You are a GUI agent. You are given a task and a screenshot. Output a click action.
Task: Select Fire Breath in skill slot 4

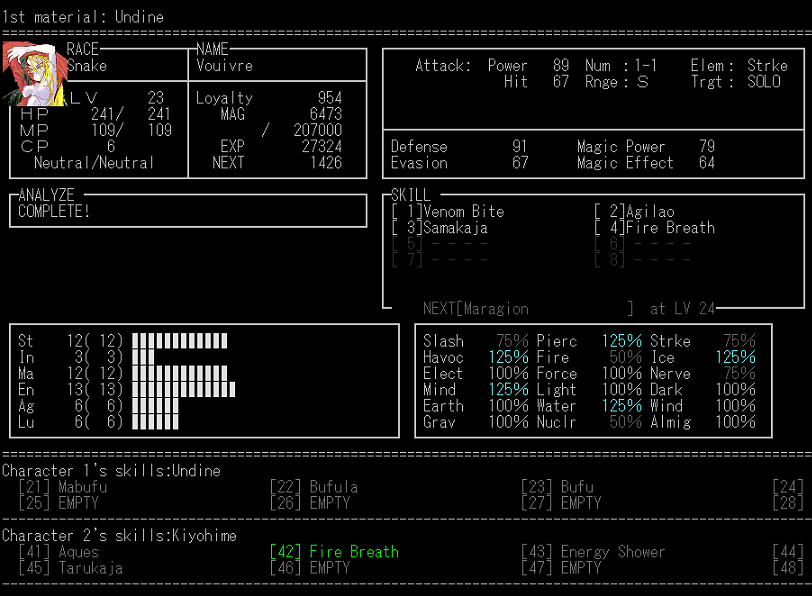655,228
